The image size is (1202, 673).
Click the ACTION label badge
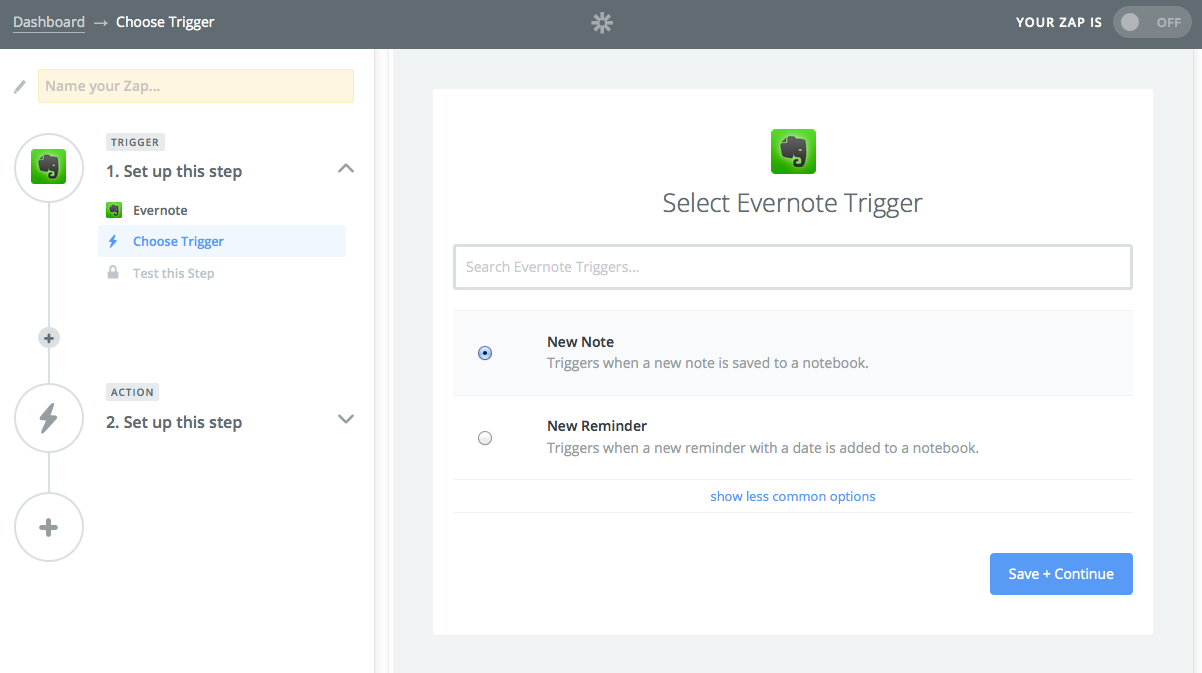[x=133, y=392]
